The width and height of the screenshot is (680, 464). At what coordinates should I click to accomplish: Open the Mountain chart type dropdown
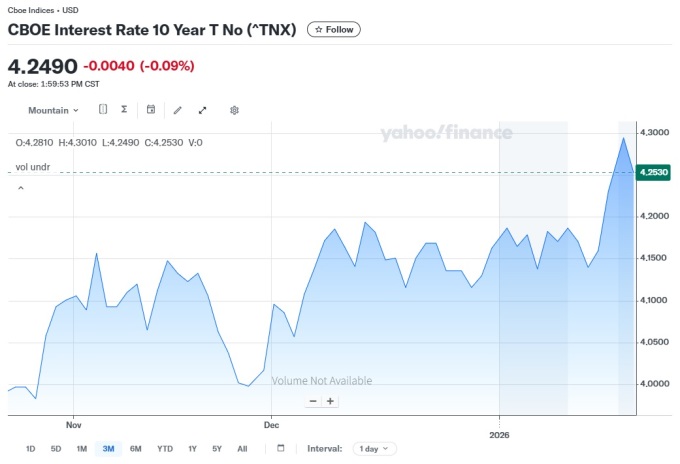click(x=53, y=110)
